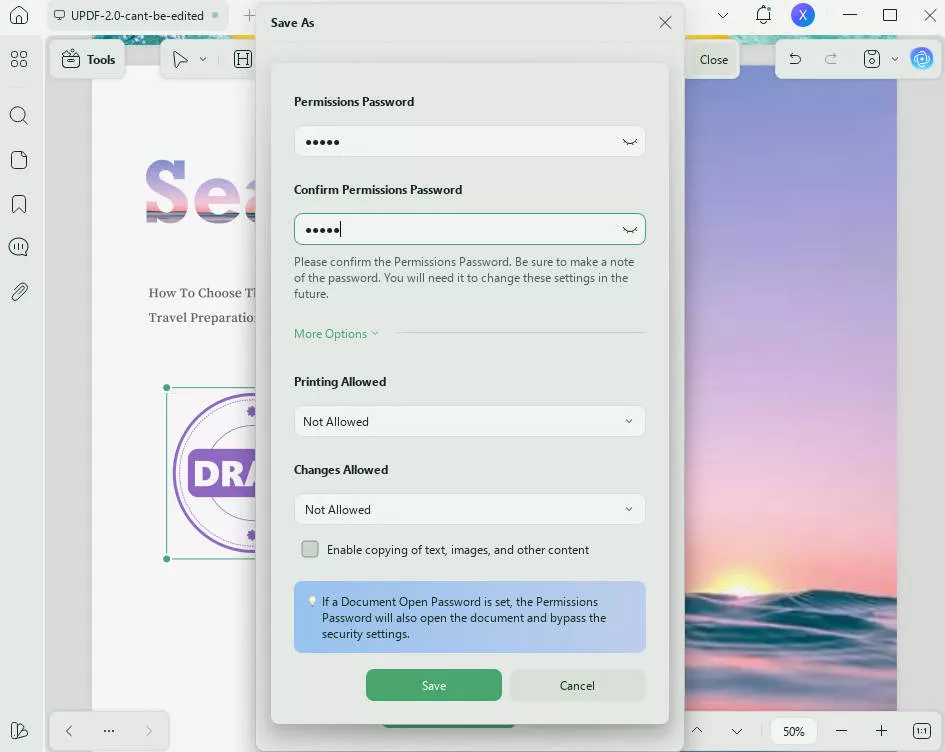Click the 50% zoom level field
This screenshot has width=945, height=752.
pyautogui.click(x=793, y=731)
